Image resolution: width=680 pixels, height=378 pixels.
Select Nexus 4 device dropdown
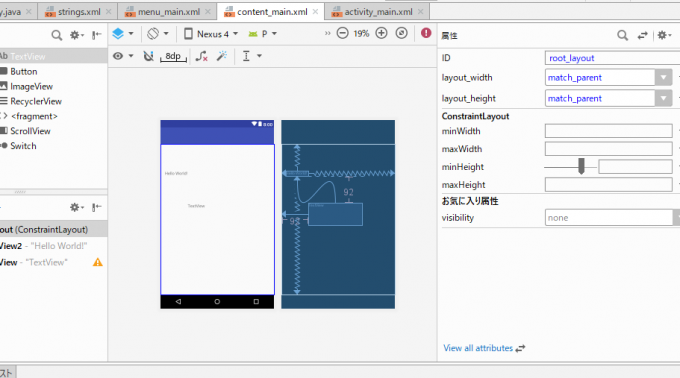click(x=211, y=34)
